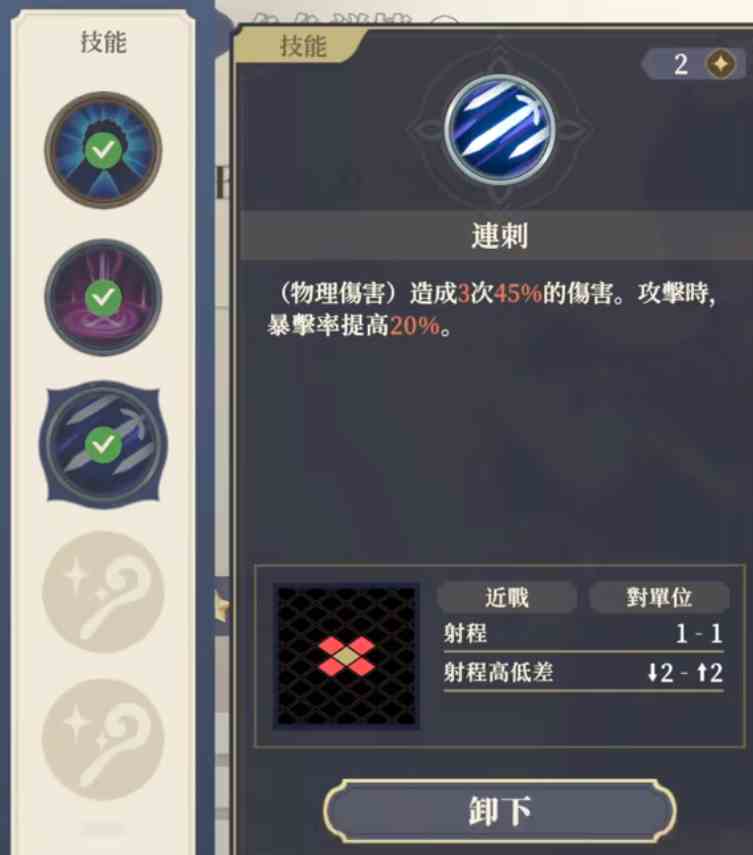The image size is (753, 855).
Task: Toggle checkmark on blade skill slot
Action: [x=103, y=445]
